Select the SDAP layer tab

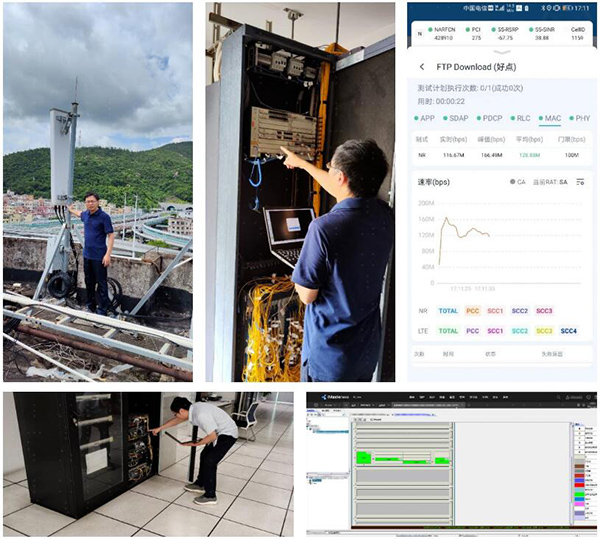coord(456,118)
